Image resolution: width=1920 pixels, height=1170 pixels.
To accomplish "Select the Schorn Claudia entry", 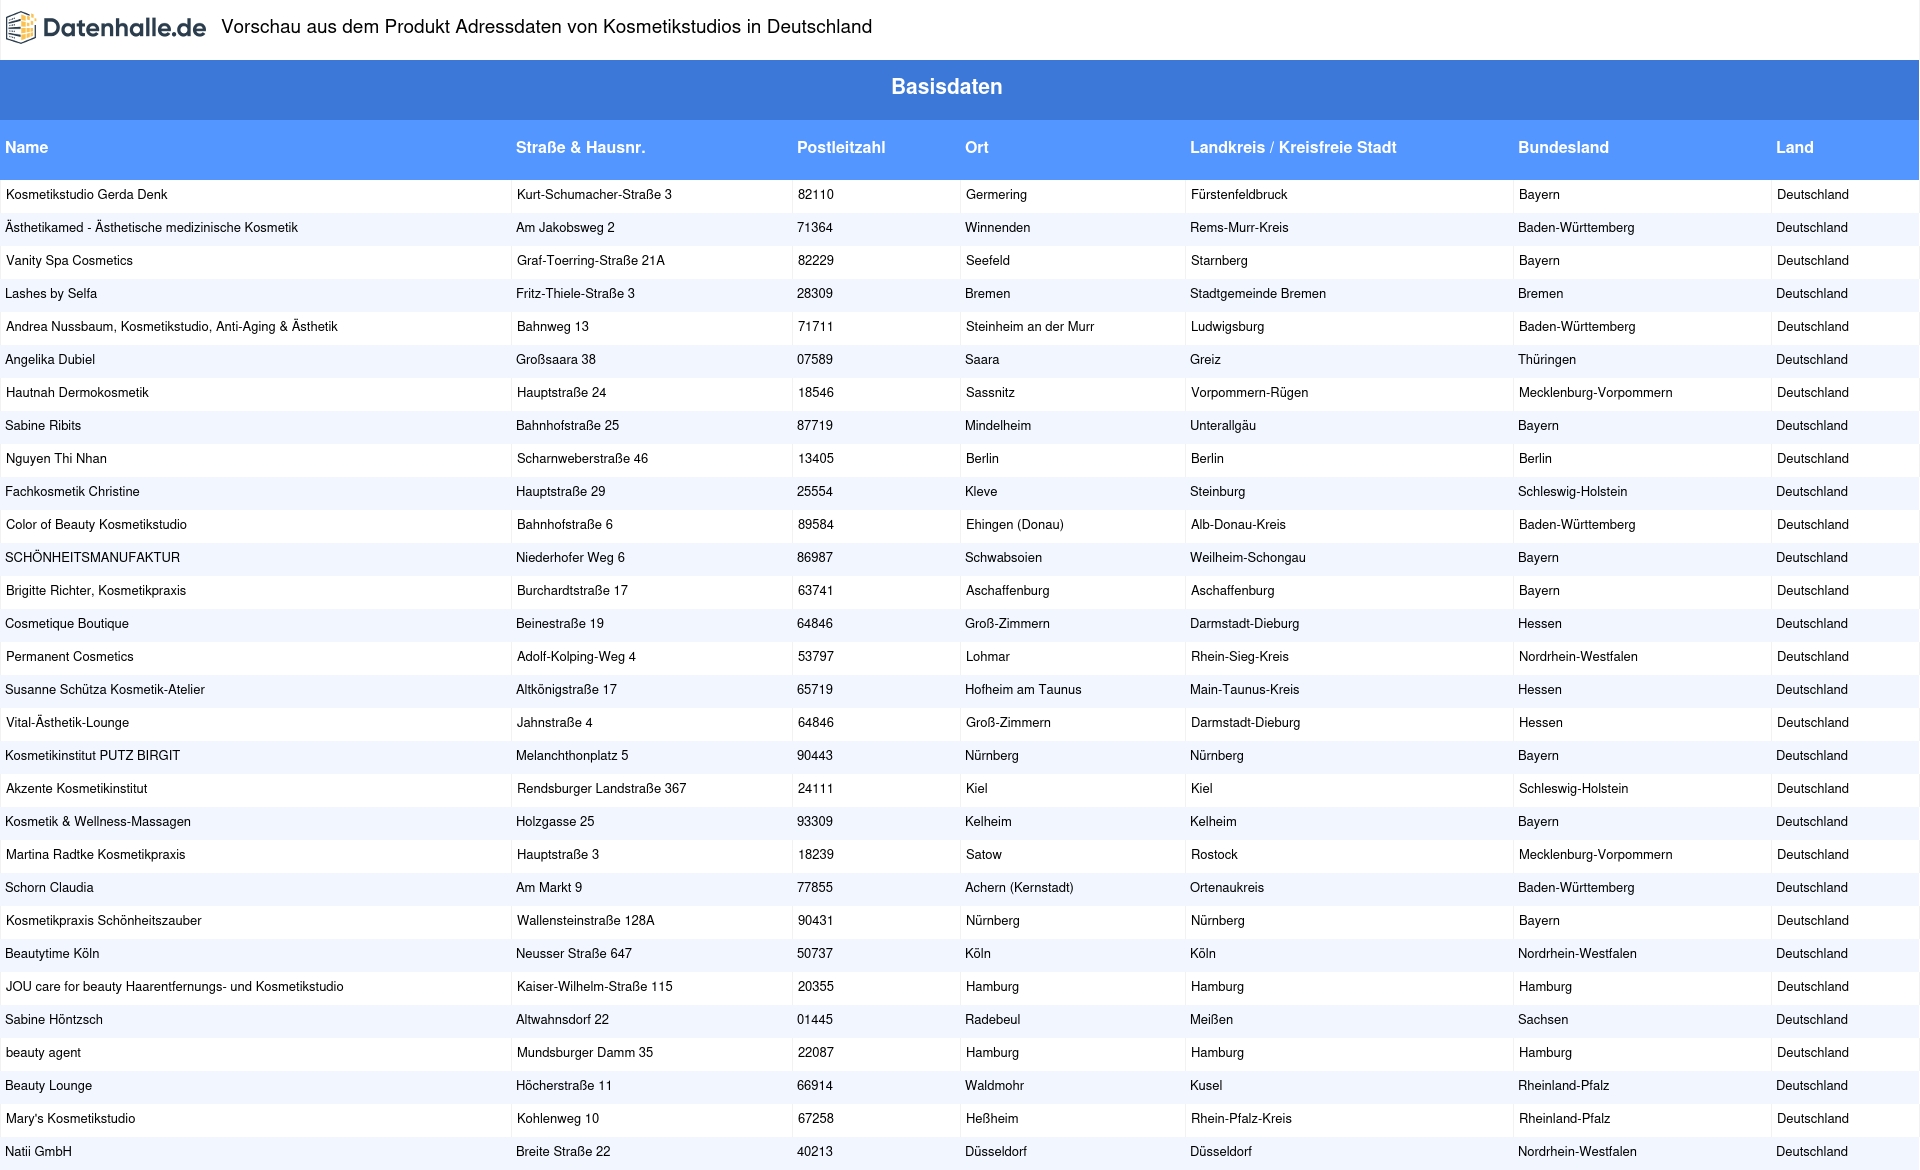I will [49, 888].
